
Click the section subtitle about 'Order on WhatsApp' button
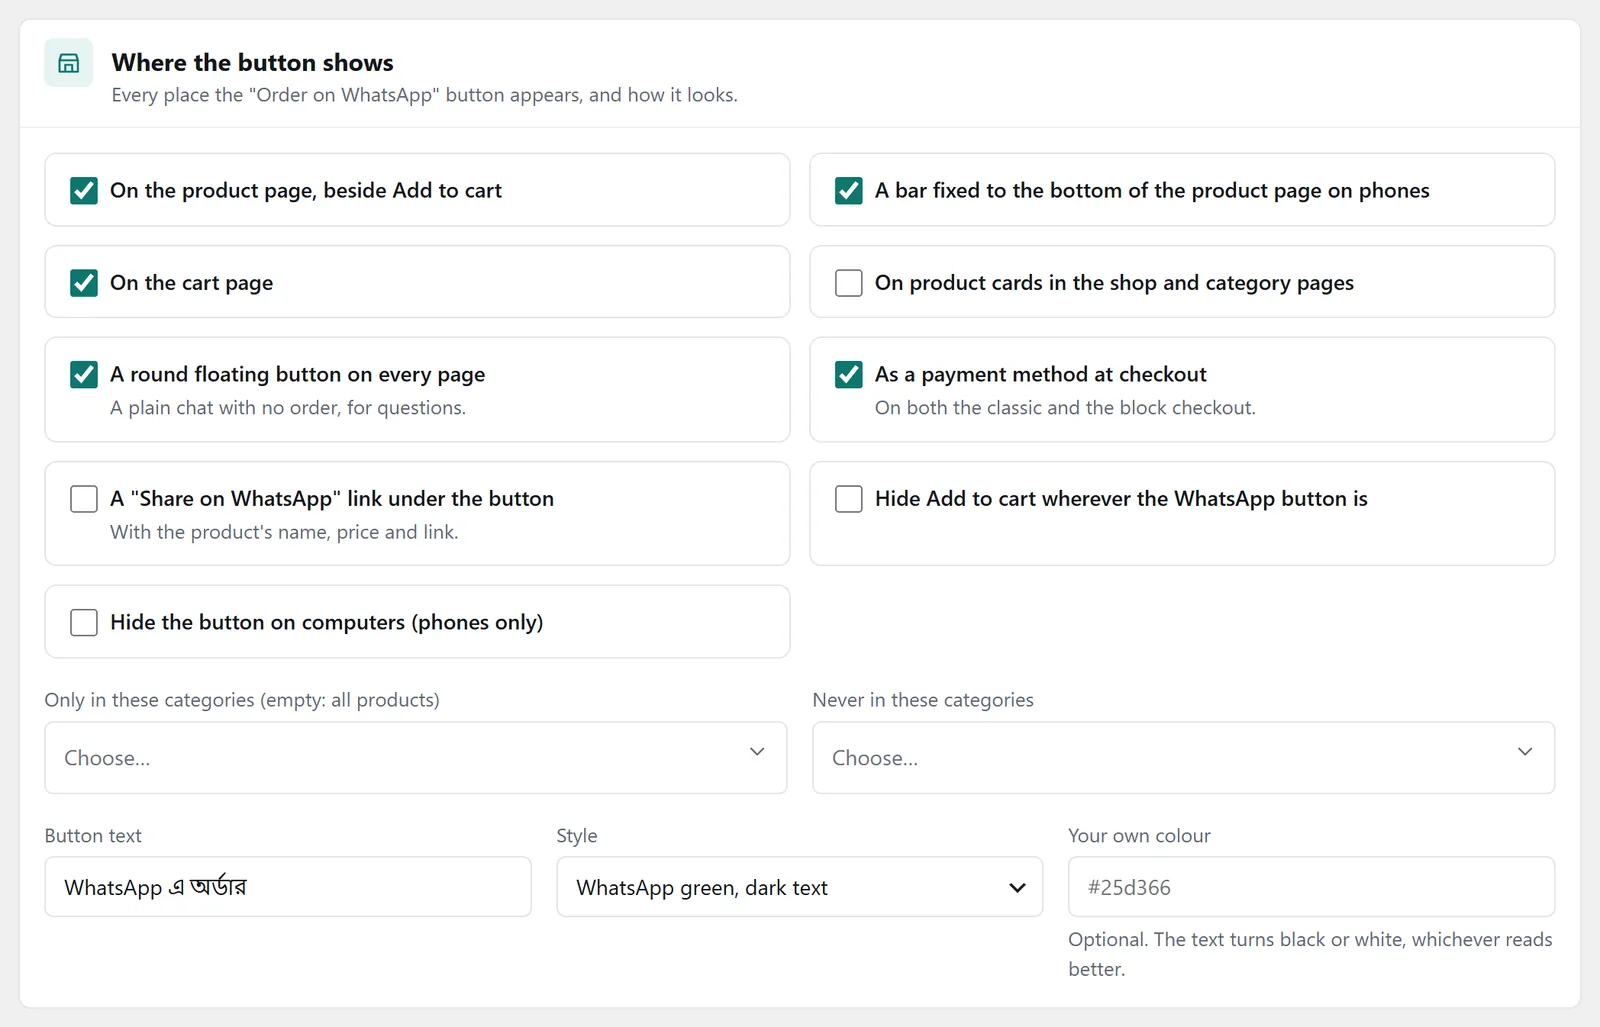(x=425, y=95)
